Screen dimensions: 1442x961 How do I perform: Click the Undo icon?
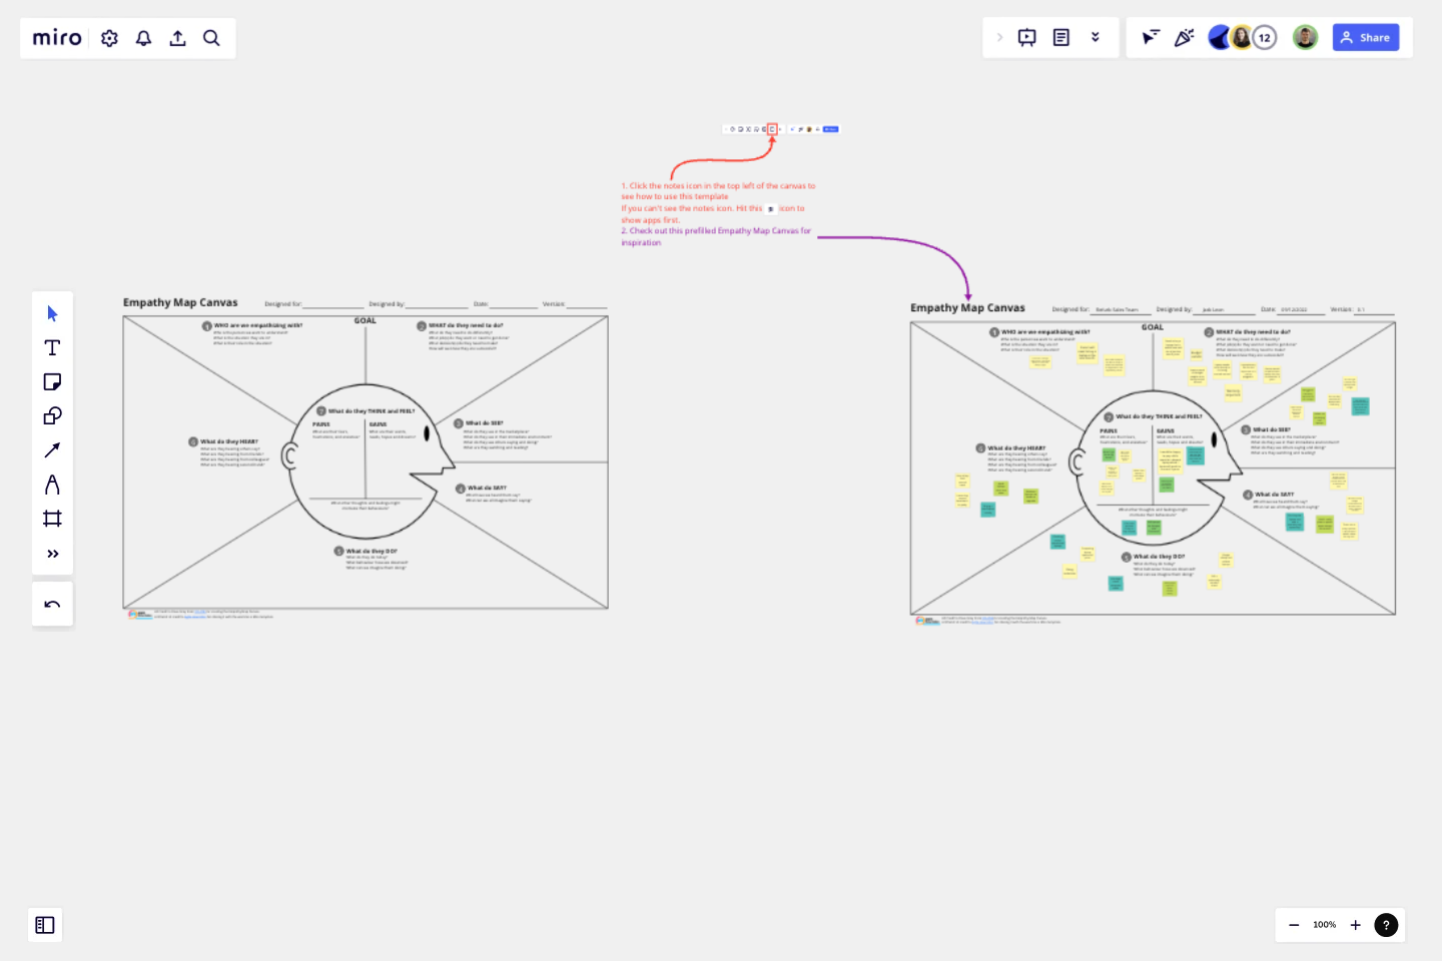[52, 603]
